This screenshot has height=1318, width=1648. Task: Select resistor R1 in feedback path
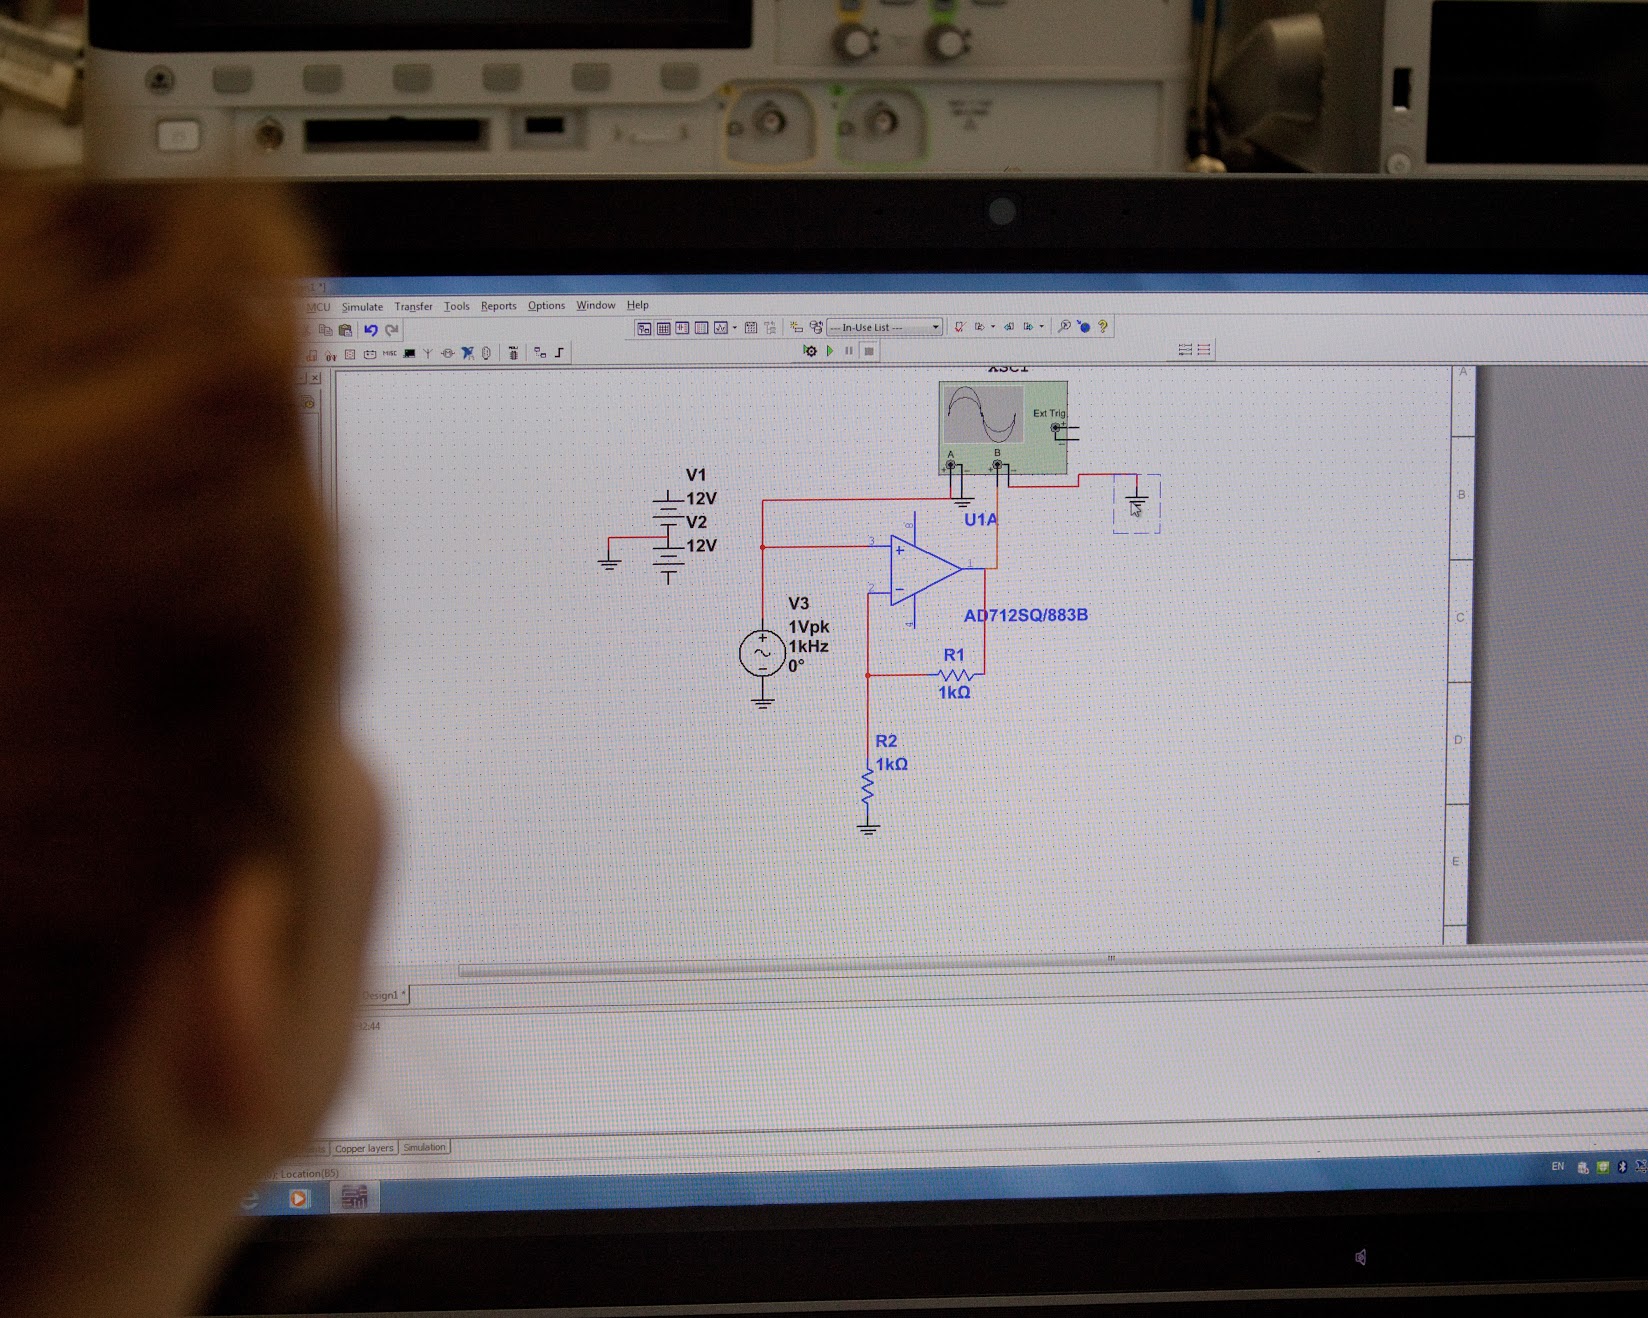955,675
